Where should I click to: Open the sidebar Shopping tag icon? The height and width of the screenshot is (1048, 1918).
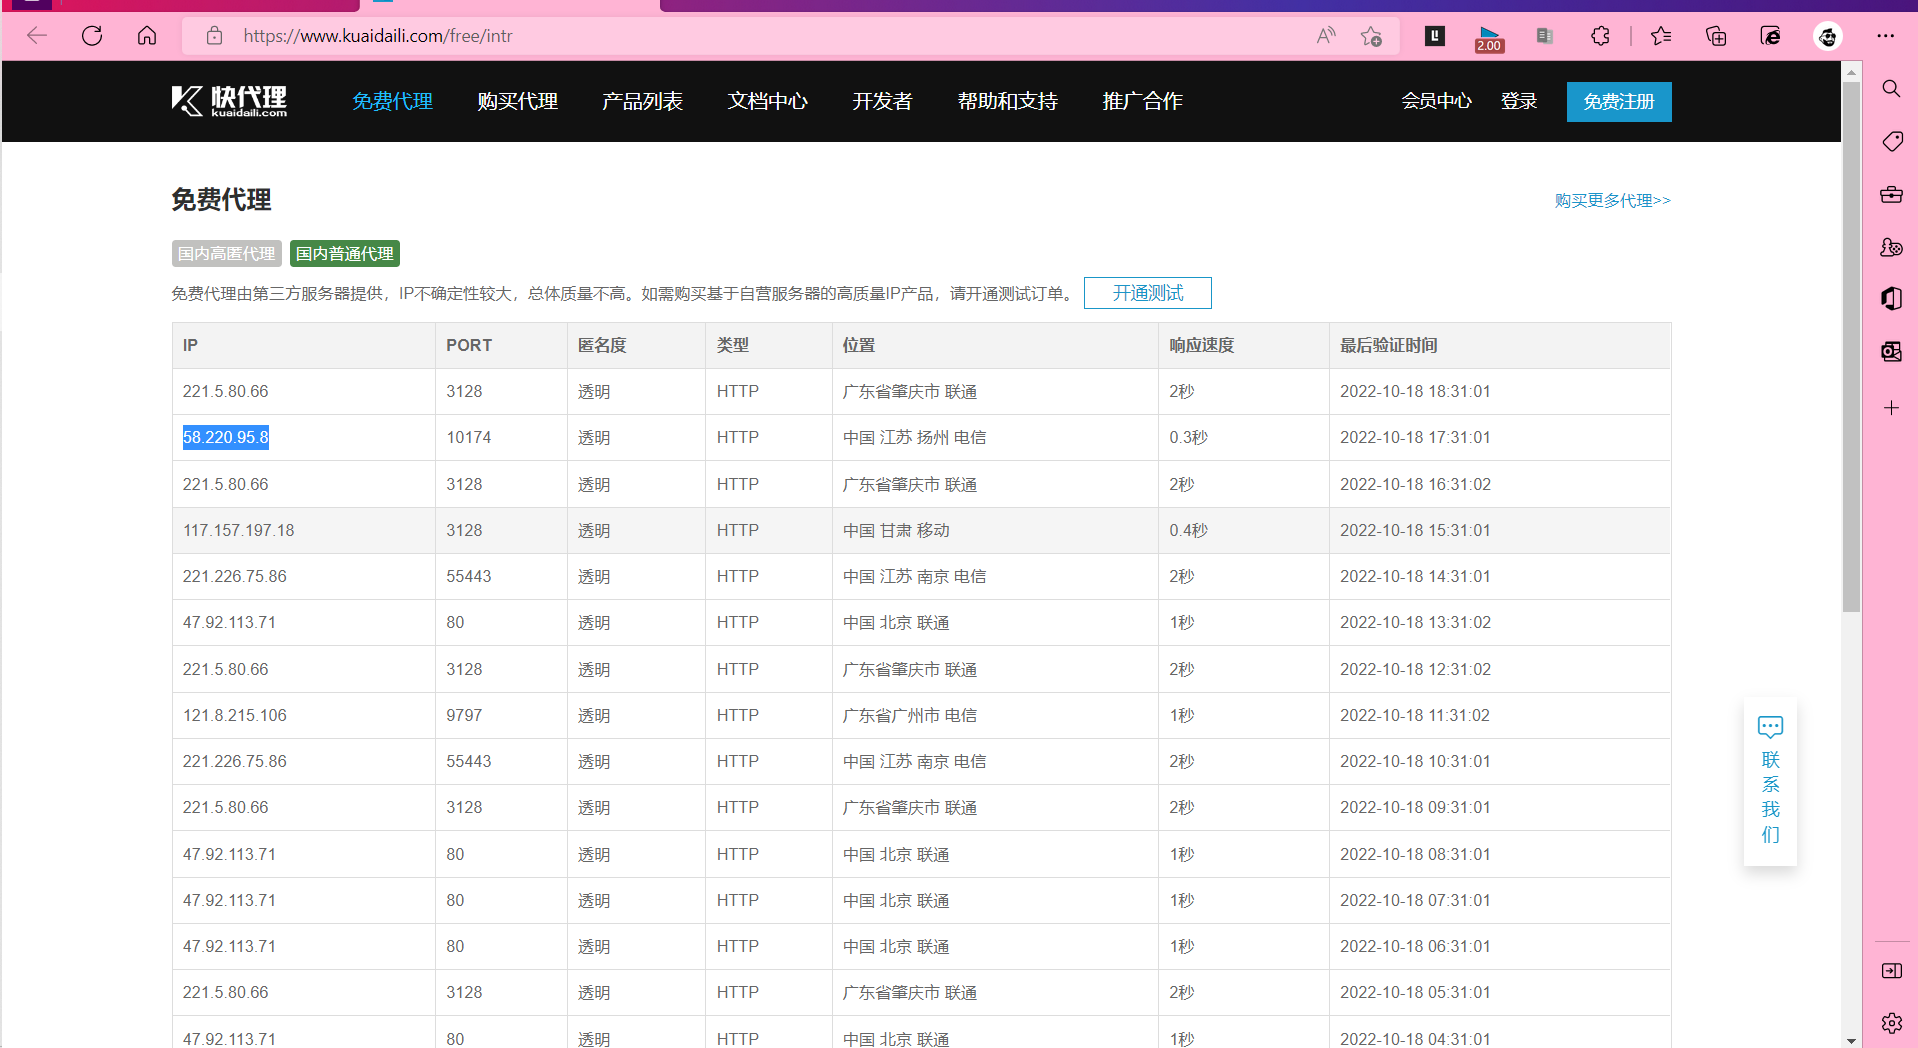pos(1891,141)
